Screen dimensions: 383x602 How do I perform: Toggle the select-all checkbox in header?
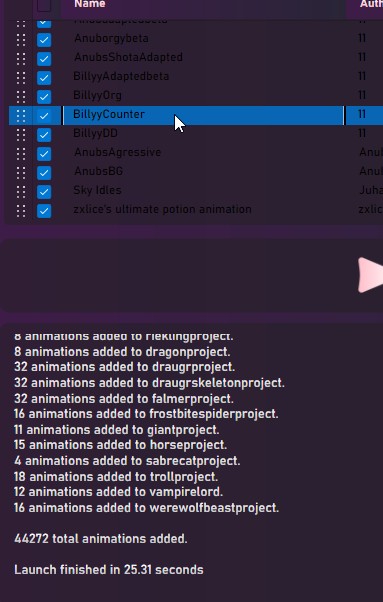[44, 5]
